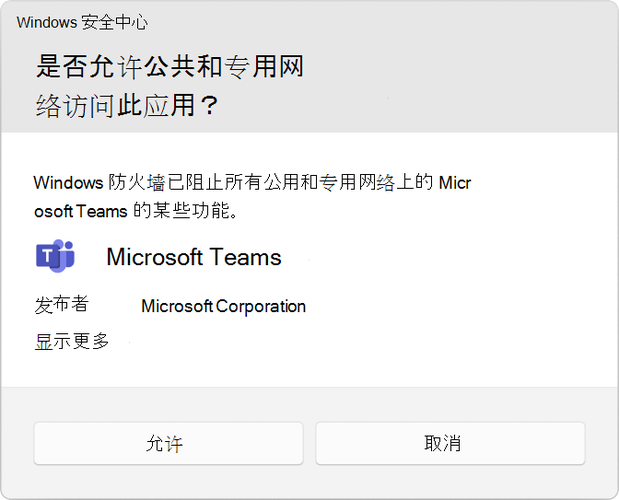This screenshot has width=619, height=500.
Task: Click the 防火墙 word in description
Action: (136, 183)
